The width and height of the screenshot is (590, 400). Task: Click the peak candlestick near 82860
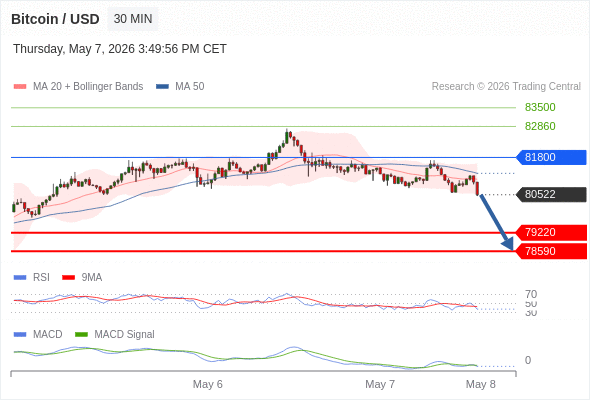click(x=287, y=136)
